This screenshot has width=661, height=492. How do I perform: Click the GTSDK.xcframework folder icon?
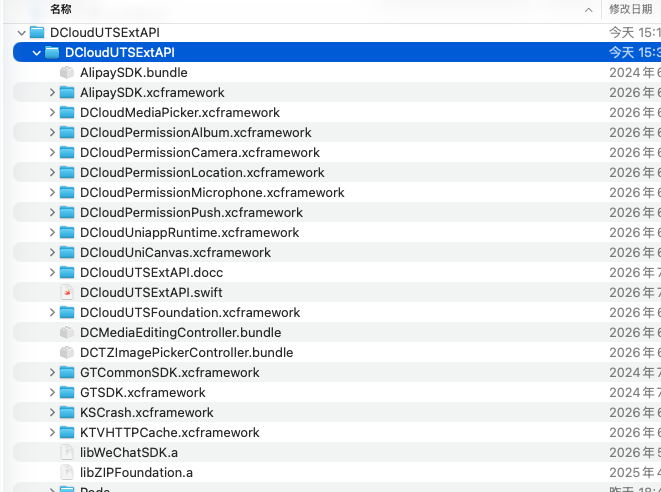tap(67, 393)
